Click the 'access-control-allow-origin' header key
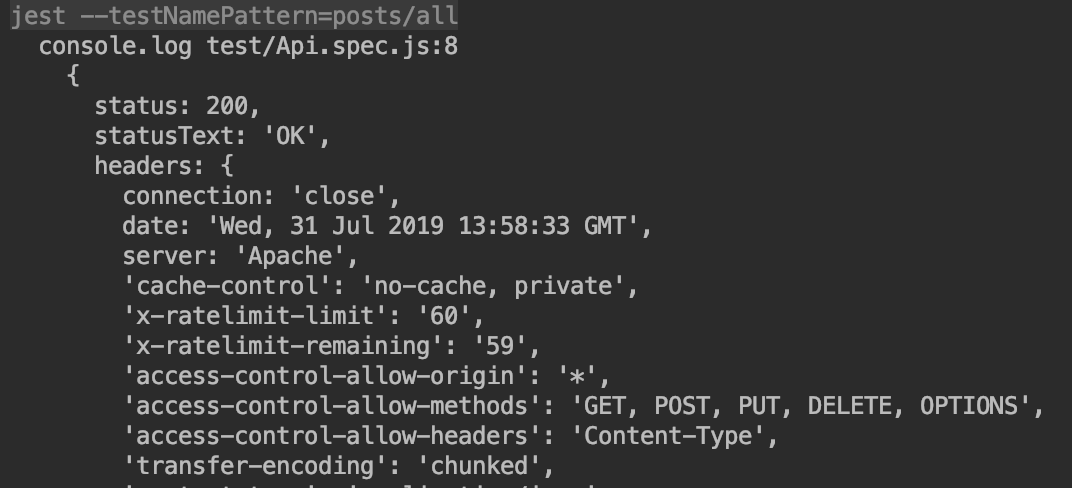Viewport: 1072px width, 488px height. click(x=325, y=376)
